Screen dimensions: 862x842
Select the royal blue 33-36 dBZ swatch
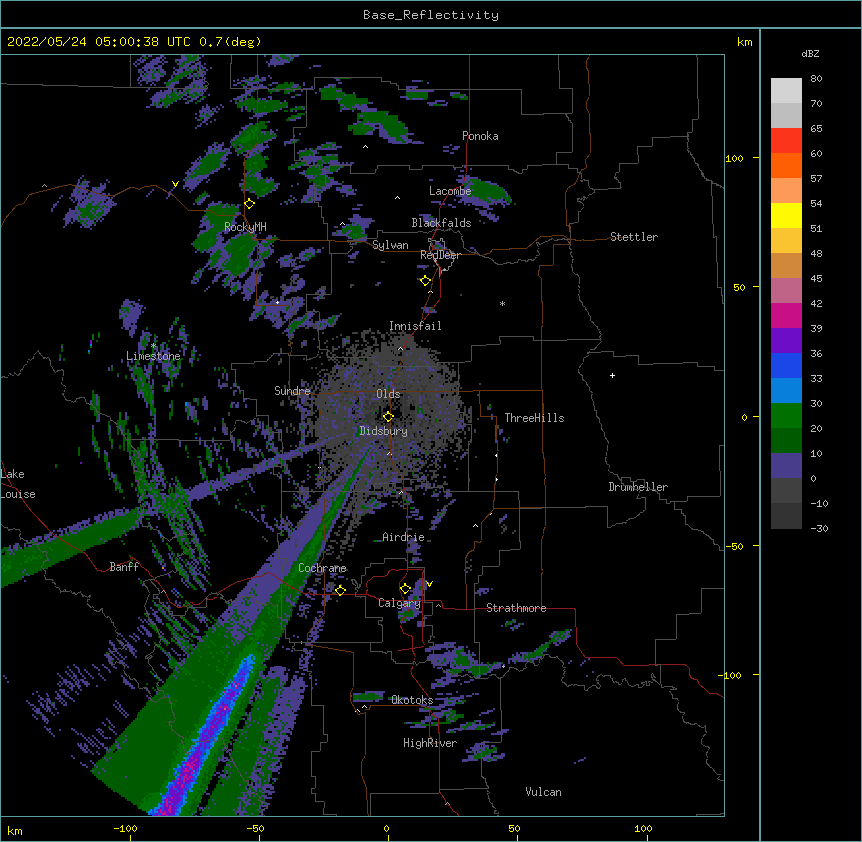coord(786,365)
